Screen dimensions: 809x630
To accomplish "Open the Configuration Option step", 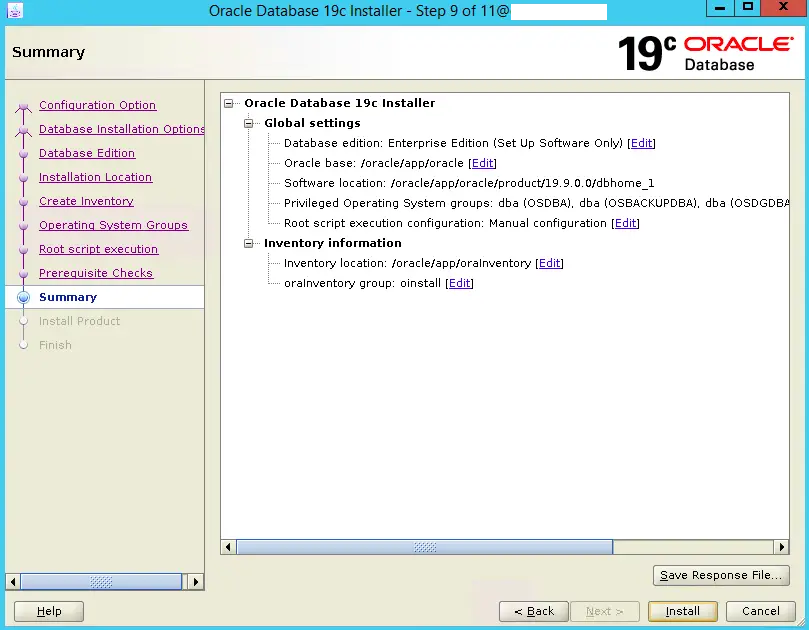I will point(98,105).
